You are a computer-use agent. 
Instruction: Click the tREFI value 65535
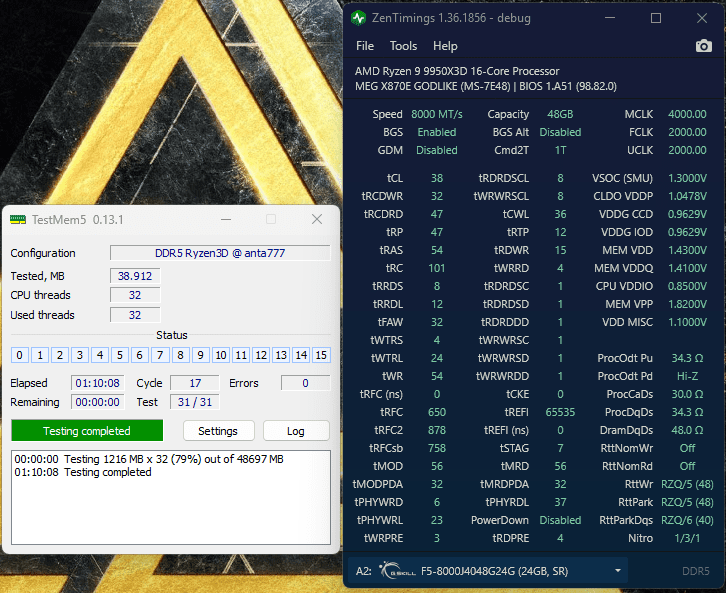[560, 412]
